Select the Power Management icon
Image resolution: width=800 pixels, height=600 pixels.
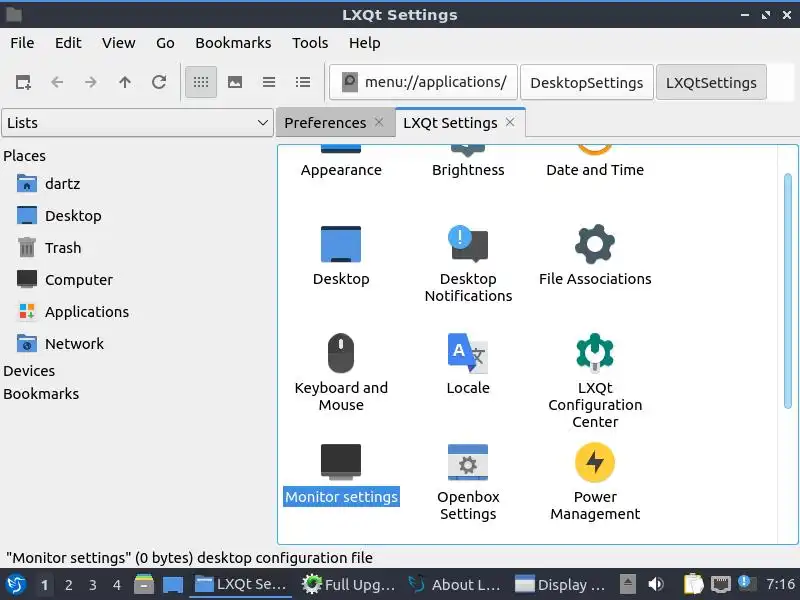[x=595, y=462]
